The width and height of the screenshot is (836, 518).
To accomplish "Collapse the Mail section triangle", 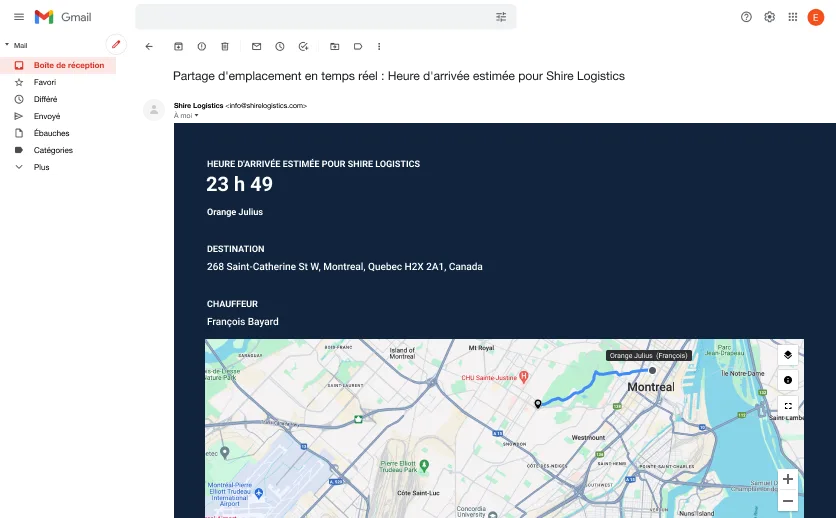I will (x=7, y=45).
